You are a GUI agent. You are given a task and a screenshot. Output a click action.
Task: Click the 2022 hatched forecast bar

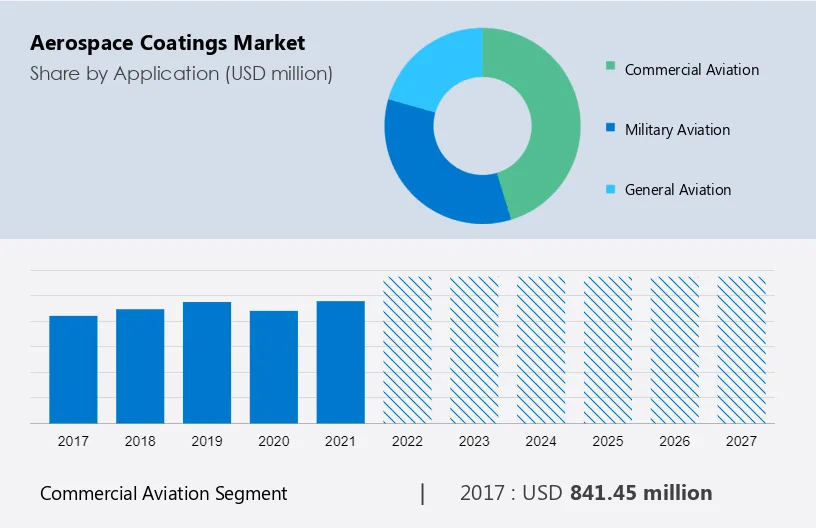click(407, 350)
